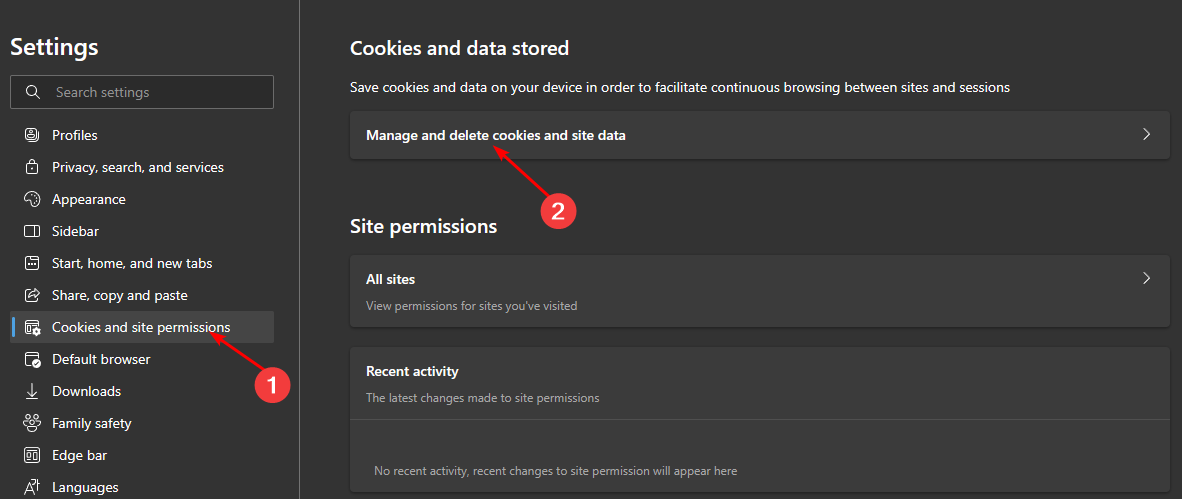Viewport: 1182px width, 499px height.
Task: Expand Manage and delete cookies chevron
Action: point(1146,135)
